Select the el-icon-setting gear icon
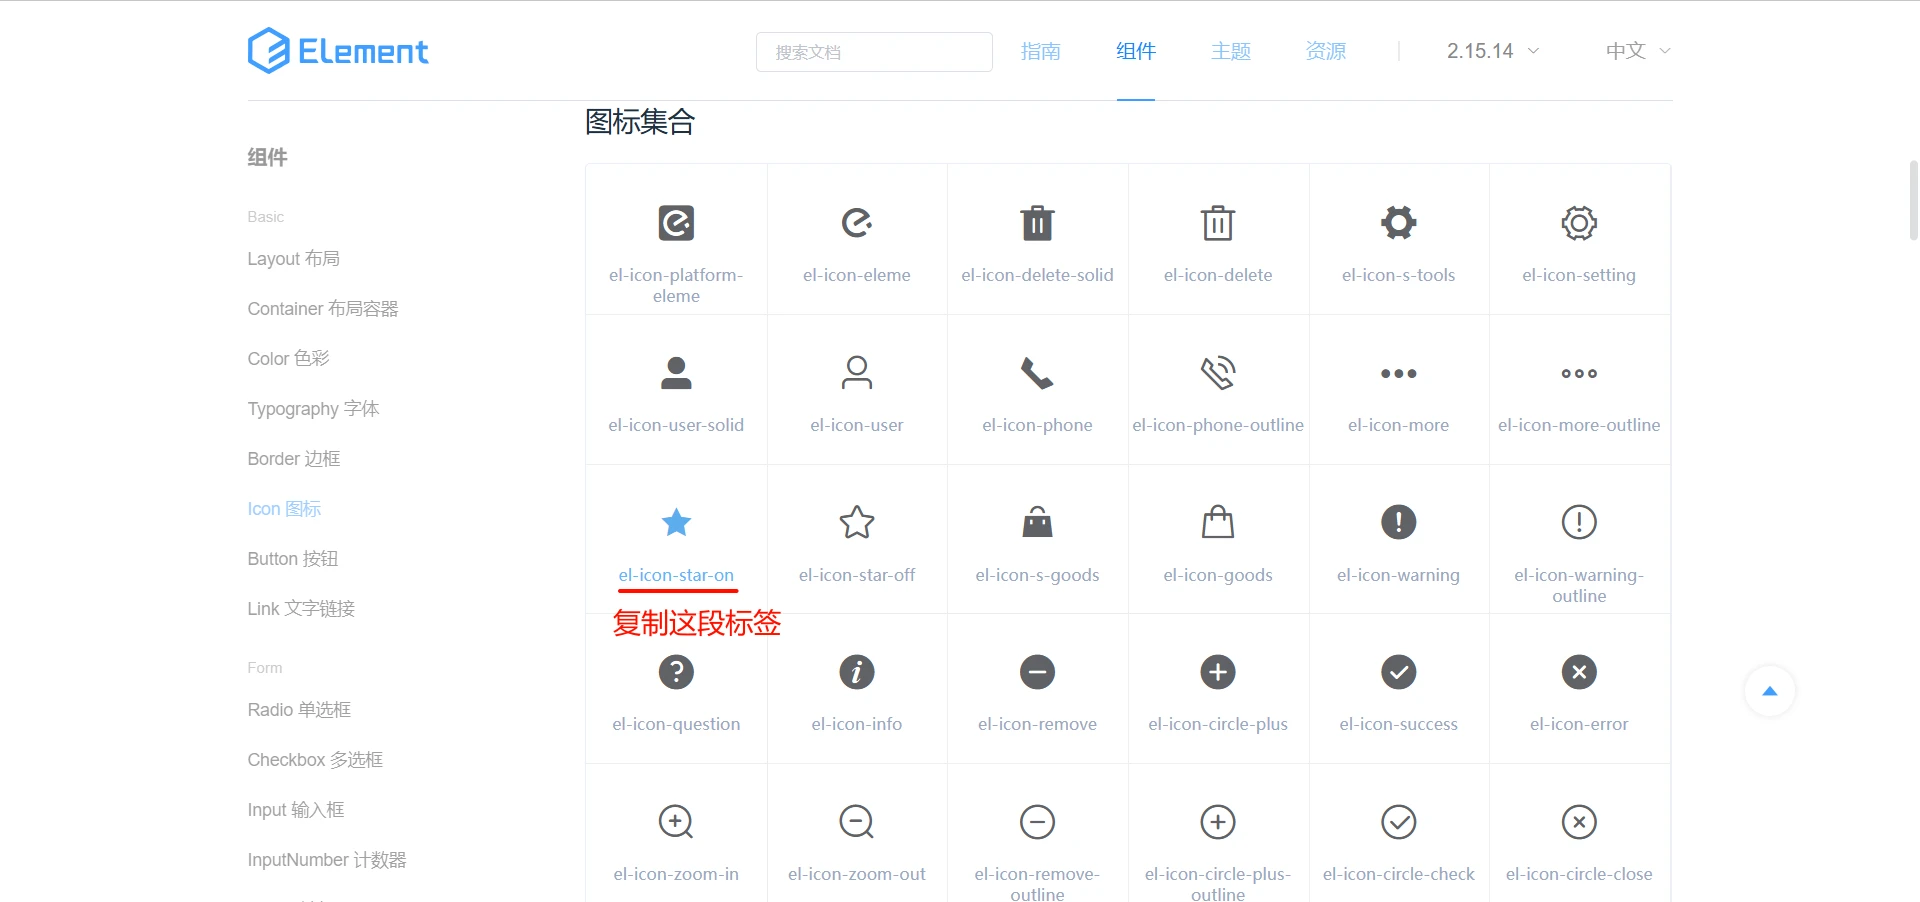The width and height of the screenshot is (1920, 902). 1579,223
